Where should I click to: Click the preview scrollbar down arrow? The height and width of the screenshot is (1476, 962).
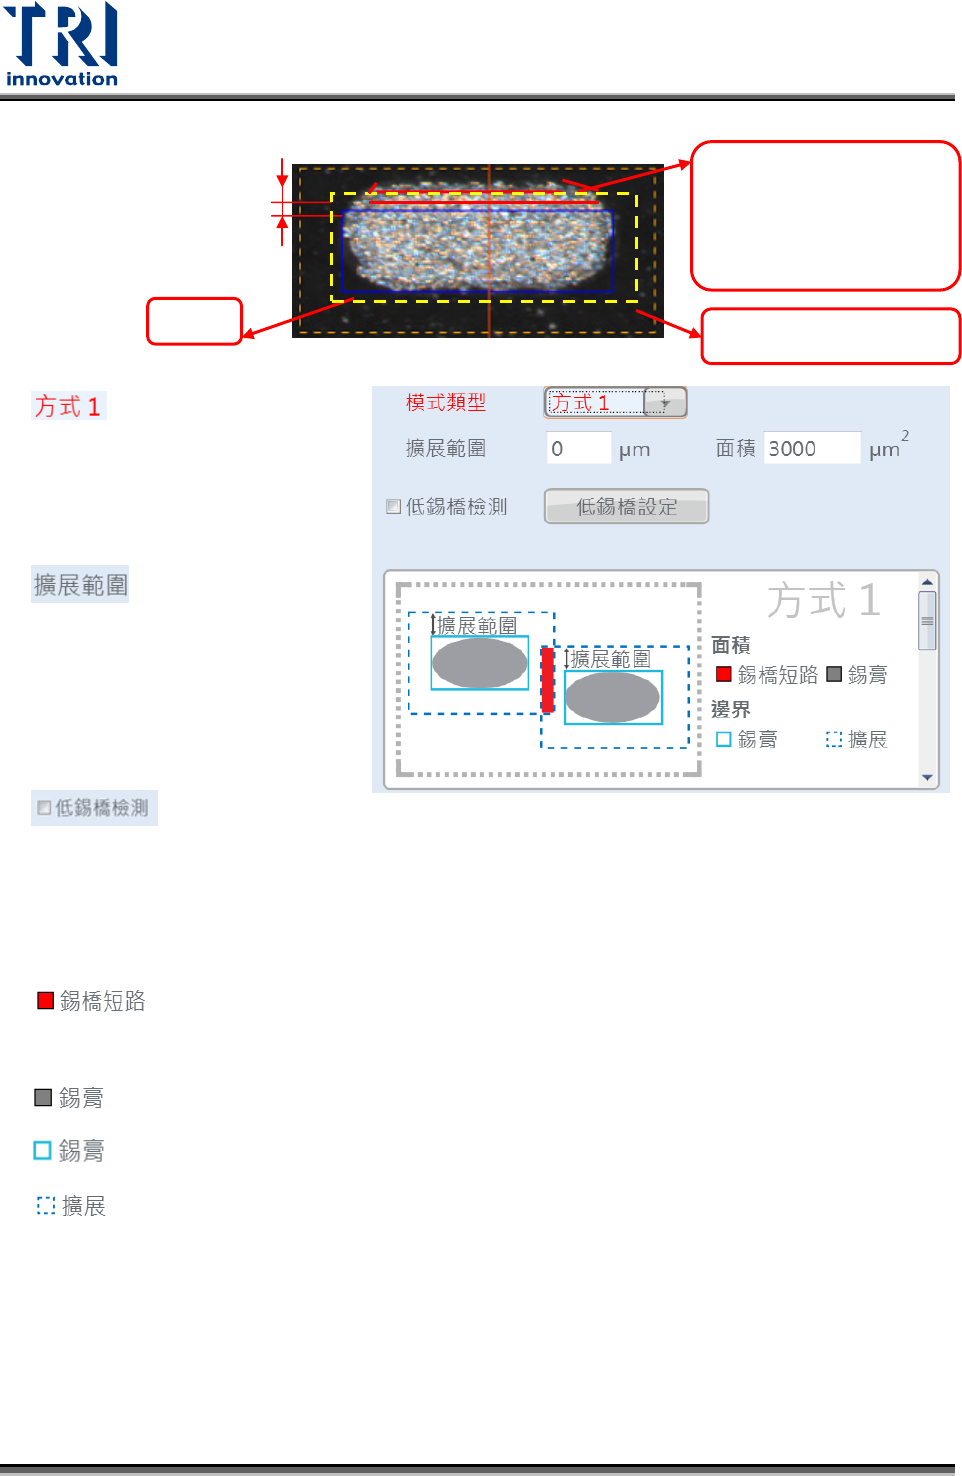pyautogui.click(x=927, y=778)
